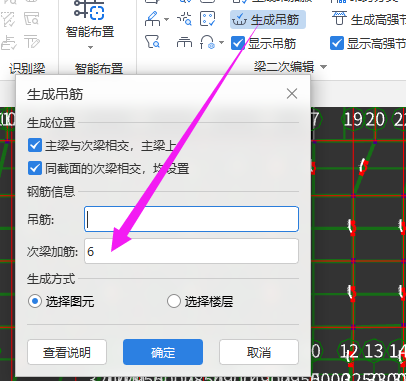
Task: Expand the arc beam icon dropdown arrow
Action: tap(221, 43)
